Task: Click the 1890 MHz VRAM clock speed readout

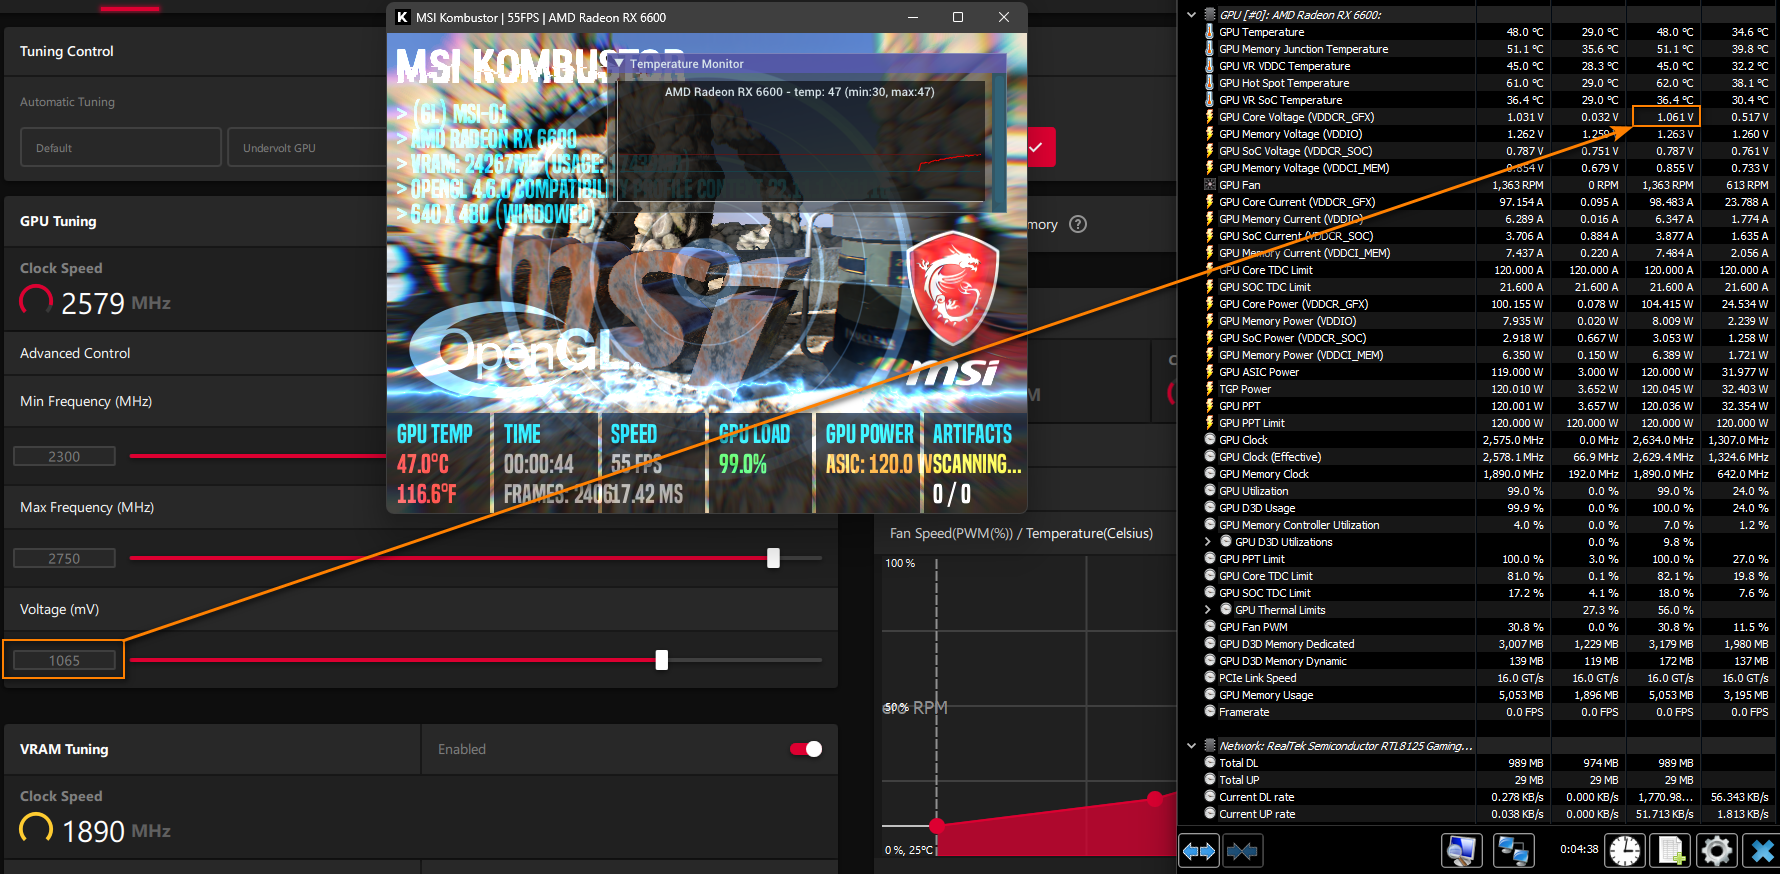Action: pos(116,831)
